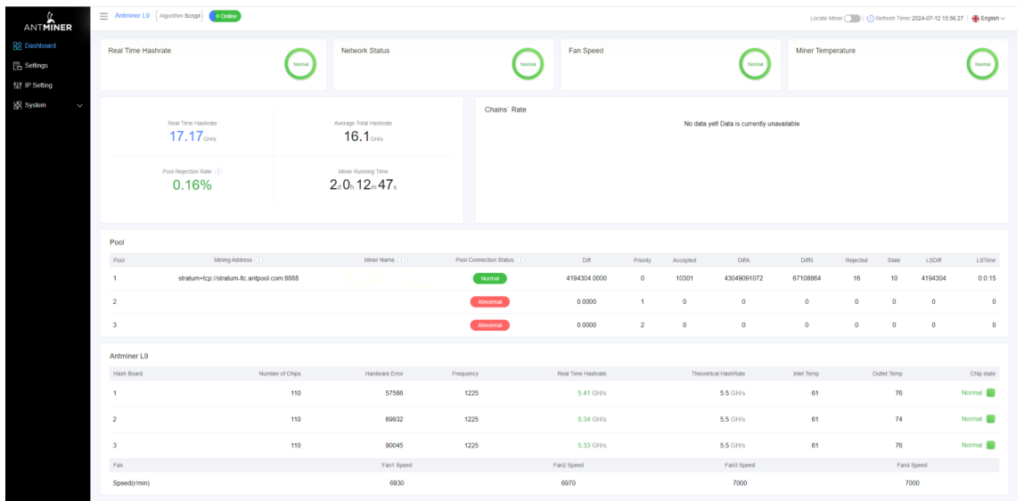
Task: Click the Antminer logo
Action: point(48,23)
